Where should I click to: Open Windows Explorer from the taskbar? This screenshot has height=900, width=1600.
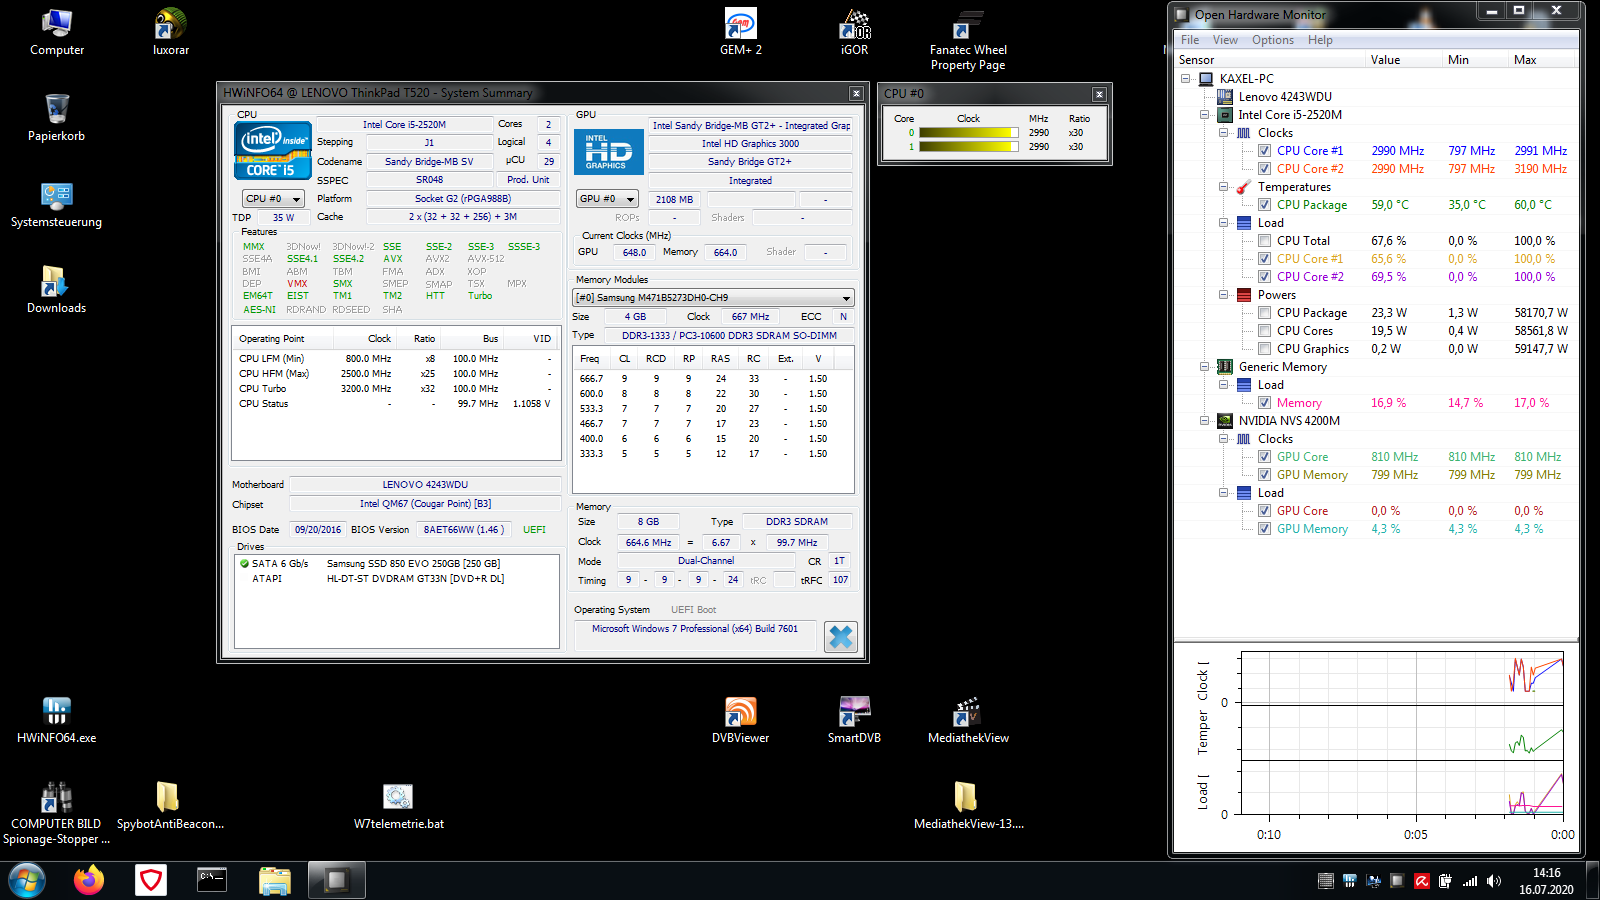(x=274, y=880)
